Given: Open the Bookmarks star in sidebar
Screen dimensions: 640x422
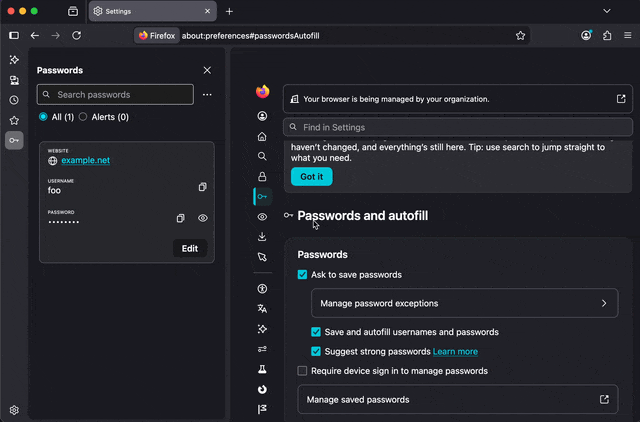Looking at the screenshot, I should pos(14,120).
